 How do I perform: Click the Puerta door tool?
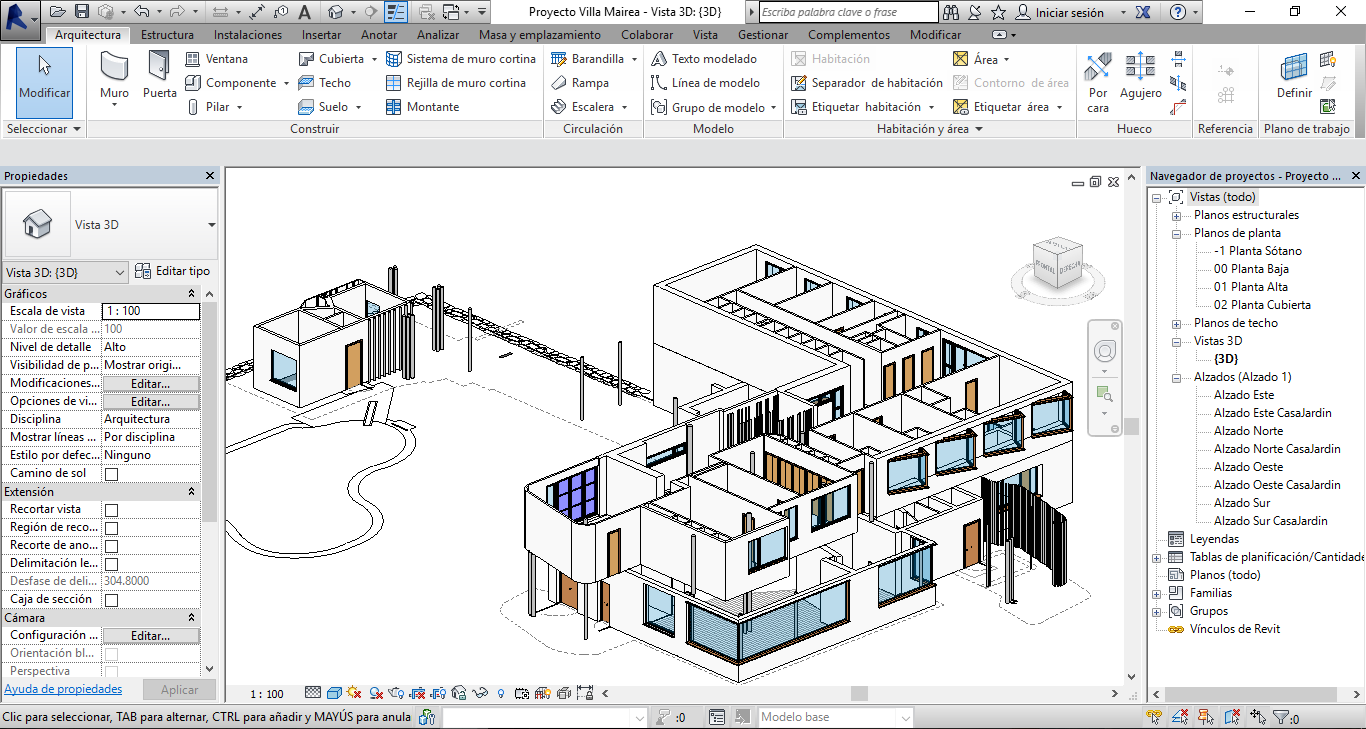[x=159, y=76]
